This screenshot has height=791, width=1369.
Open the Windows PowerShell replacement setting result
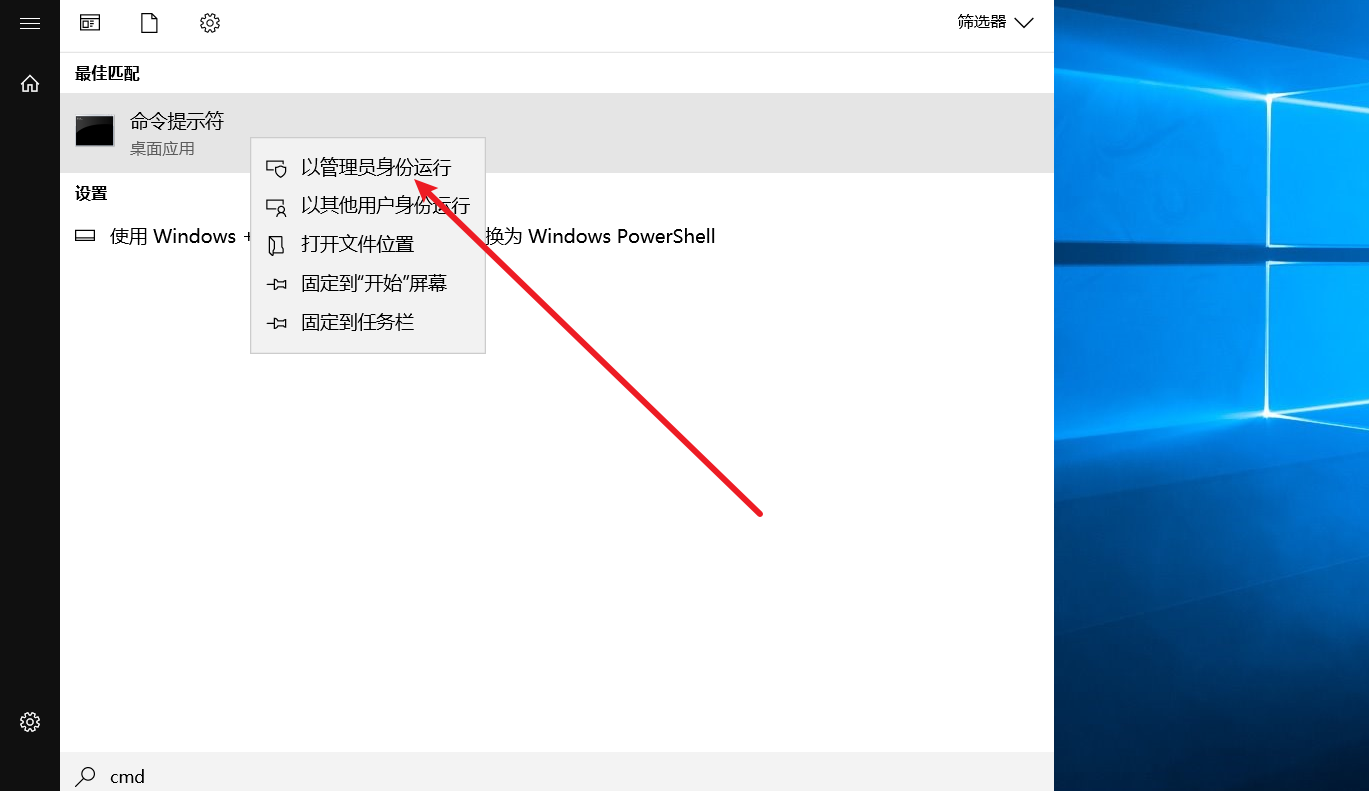coord(600,237)
